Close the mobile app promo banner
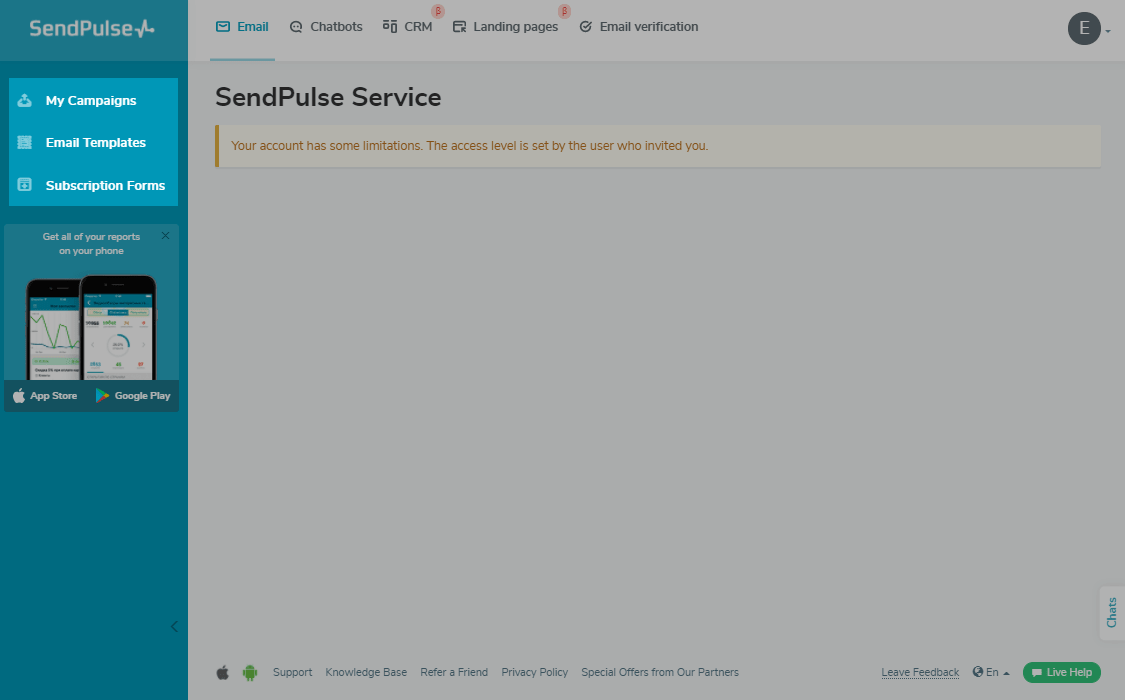Screen dimensions: 1125x700 tap(166, 236)
